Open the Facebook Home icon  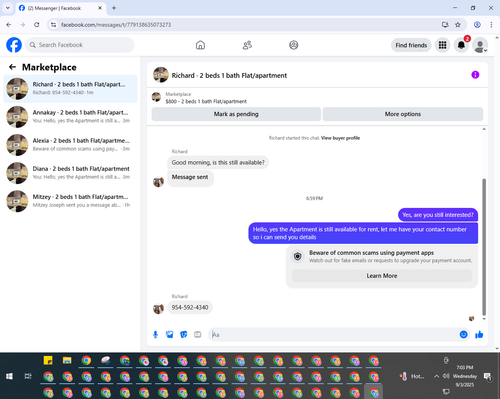click(200, 45)
